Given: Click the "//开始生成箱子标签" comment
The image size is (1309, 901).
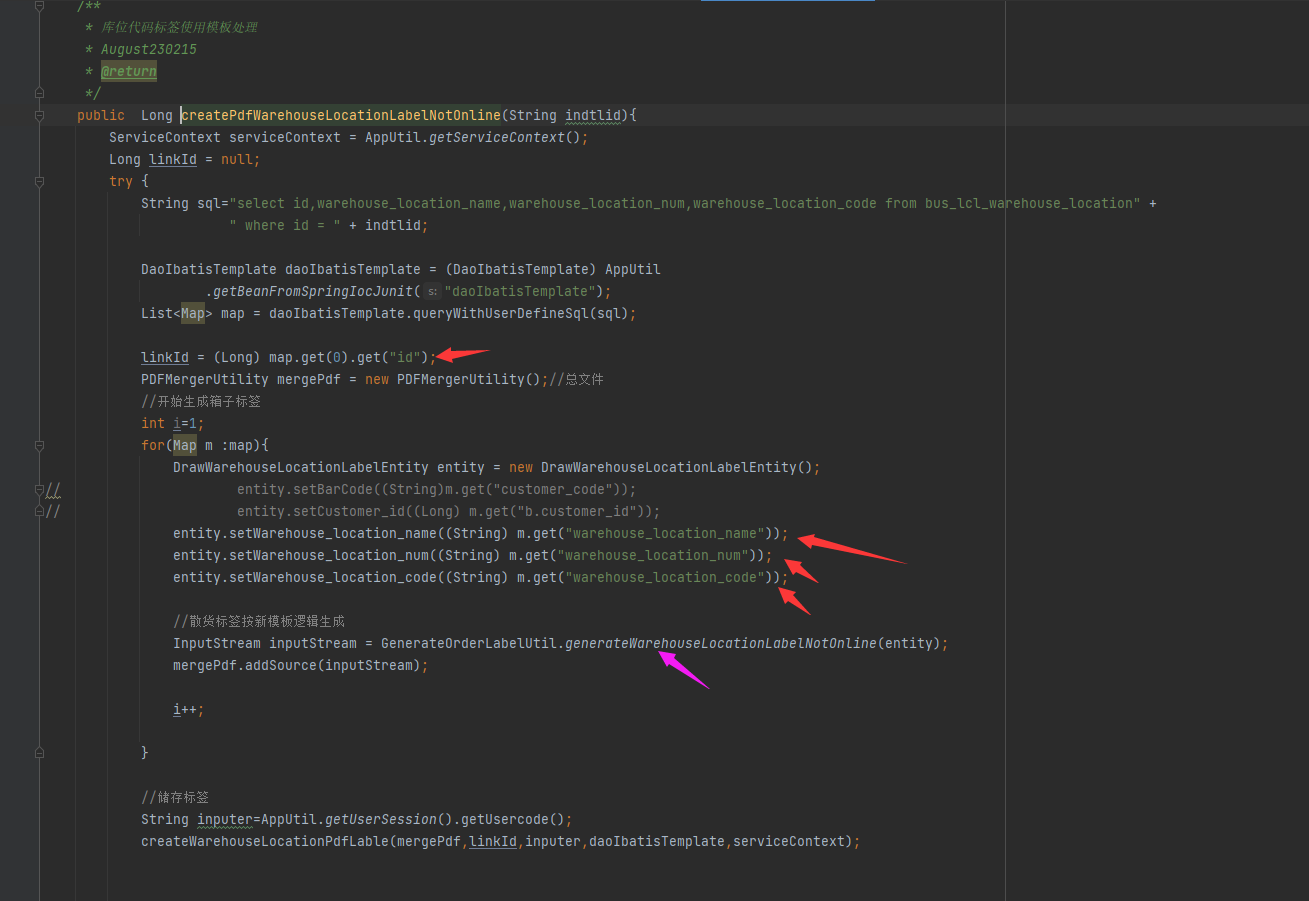Looking at the screenshot, I should (201, 401).
